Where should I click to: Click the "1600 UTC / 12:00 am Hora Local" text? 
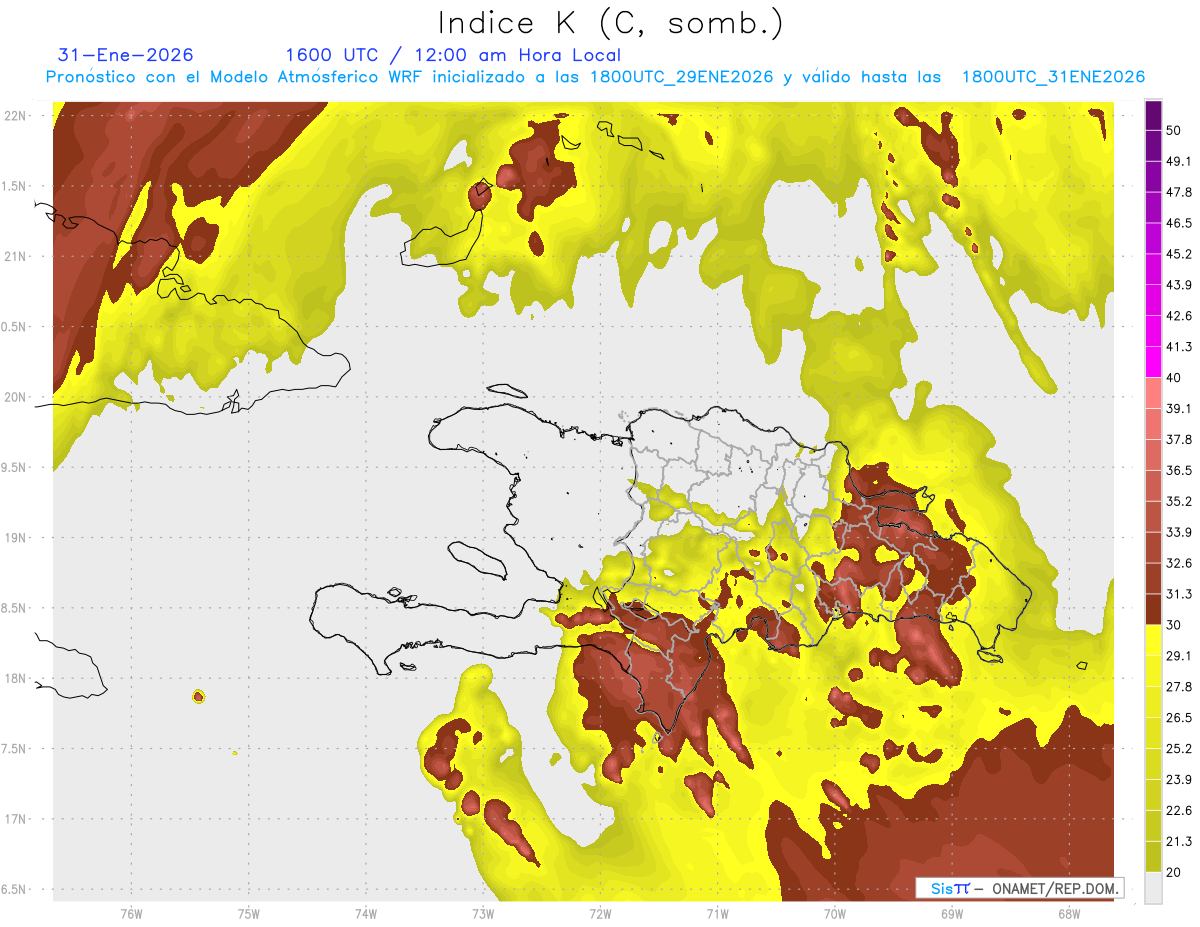pos(453,55)
